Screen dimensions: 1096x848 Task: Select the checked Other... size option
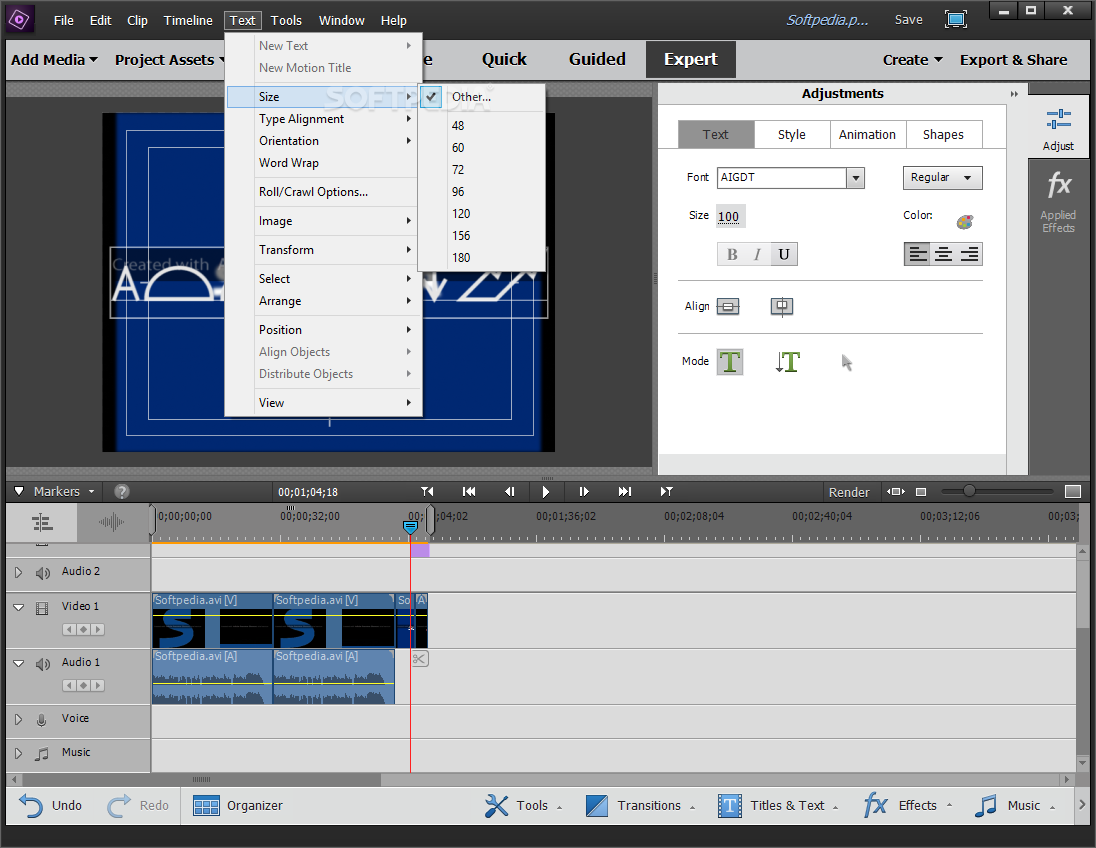point(481,96)
